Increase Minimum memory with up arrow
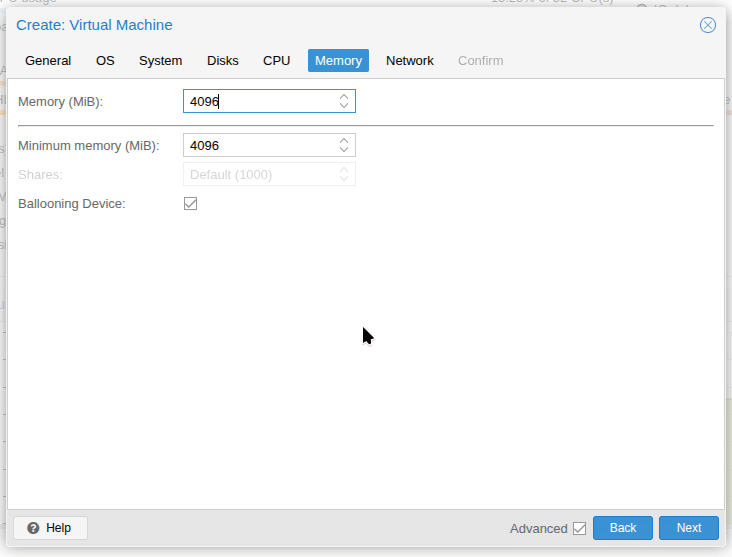 (x=344, y=141)
